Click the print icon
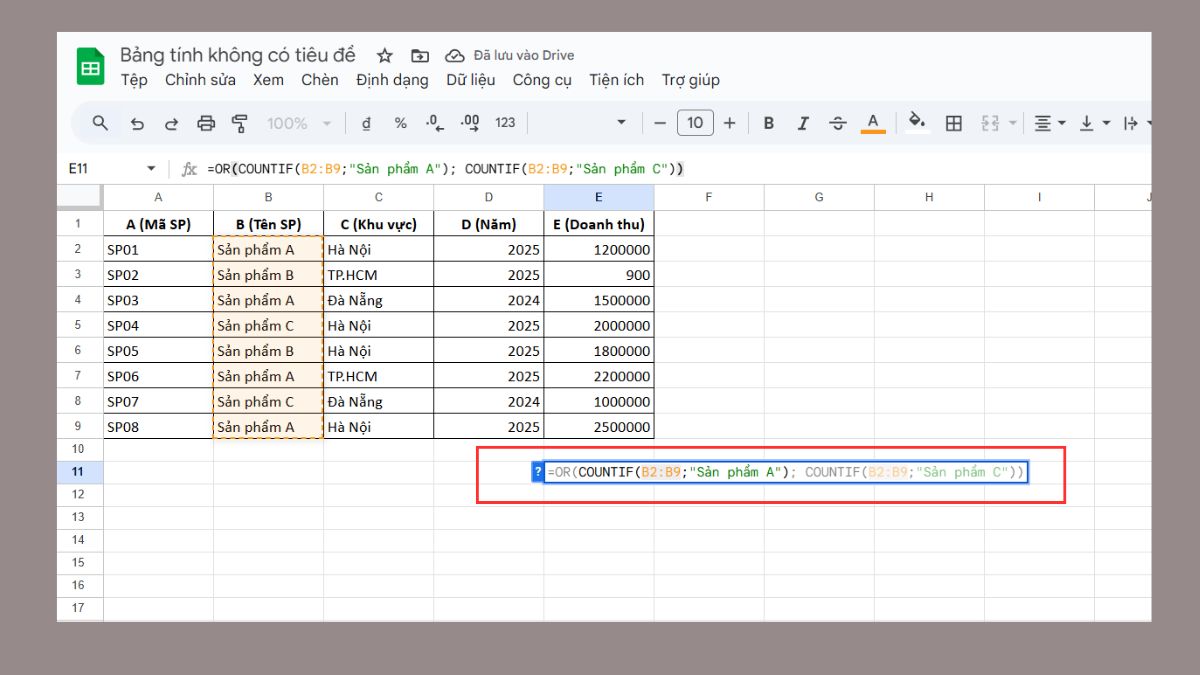The width and height of the screenshot is (1200, 675). 206,123
